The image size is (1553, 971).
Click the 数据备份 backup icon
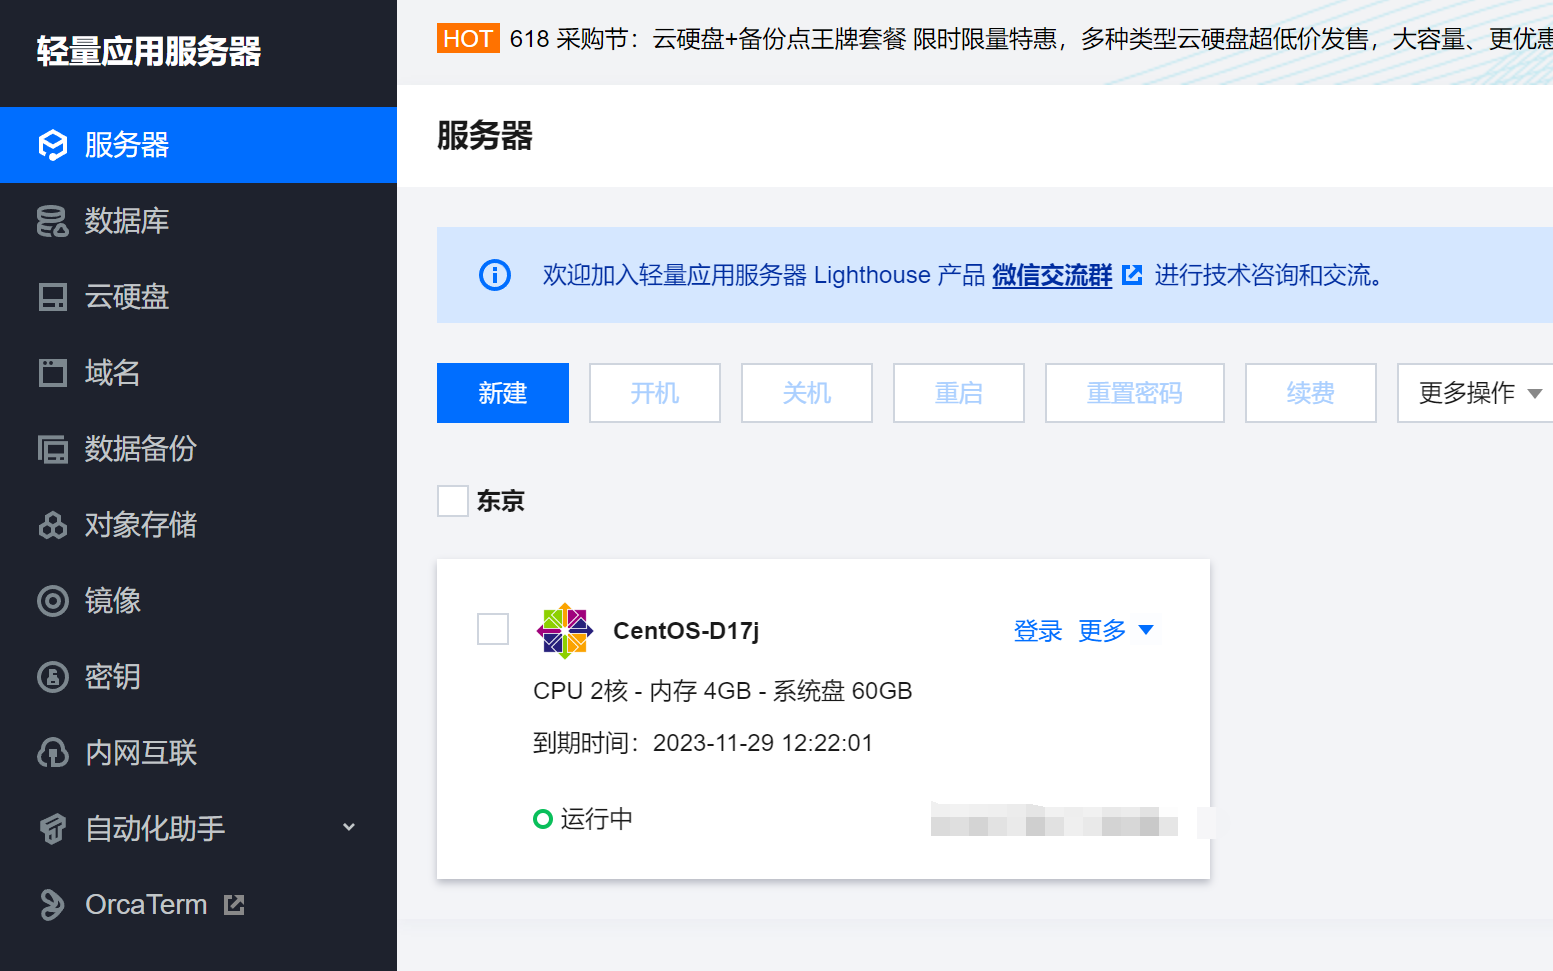52,449
